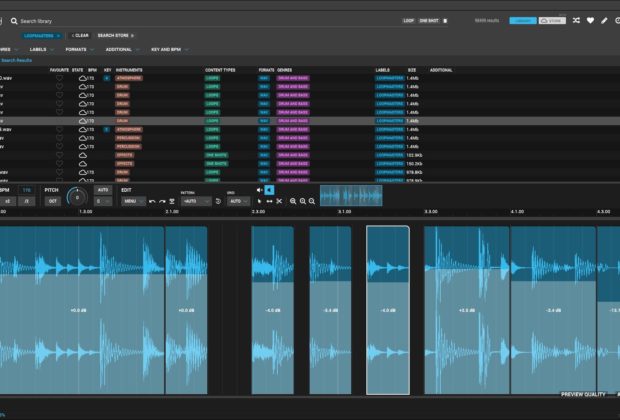Viewport: 620px width, 420px height.
Task: Select the horizontal stretch arrows tool
Action: click(x=269, y=201)
